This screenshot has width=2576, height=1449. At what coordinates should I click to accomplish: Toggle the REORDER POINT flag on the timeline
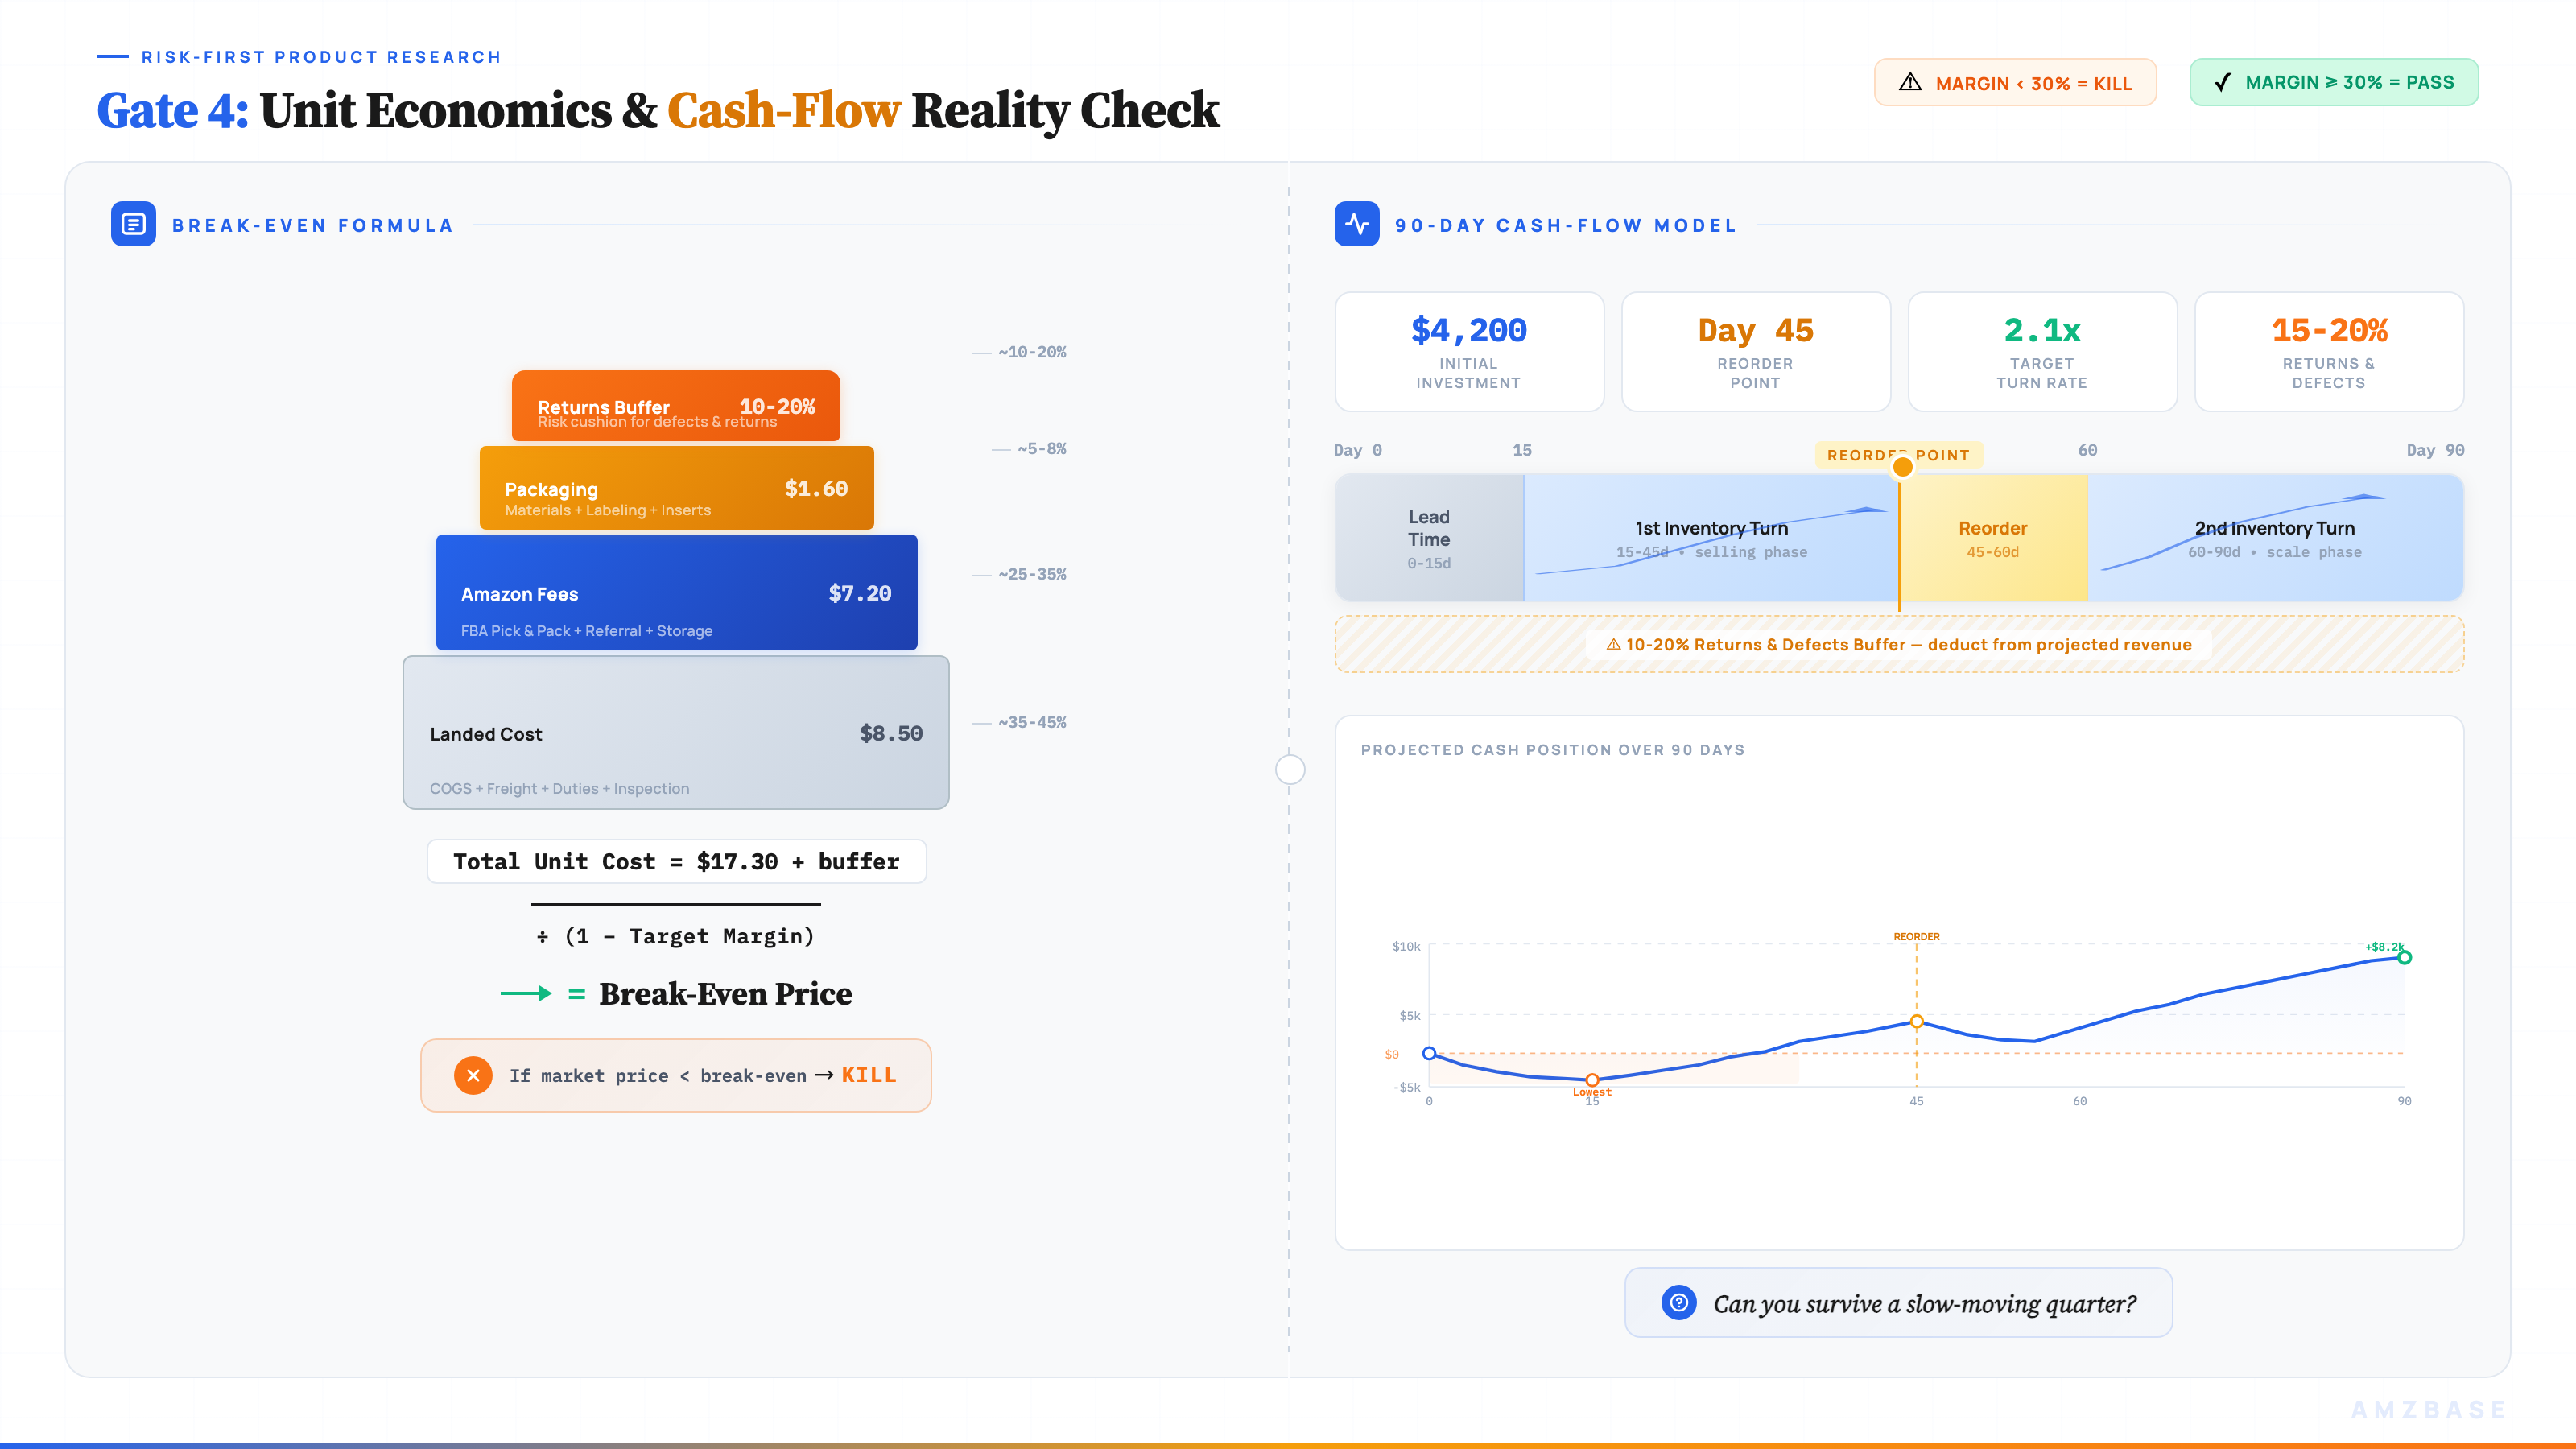[x=1899, y=455]
